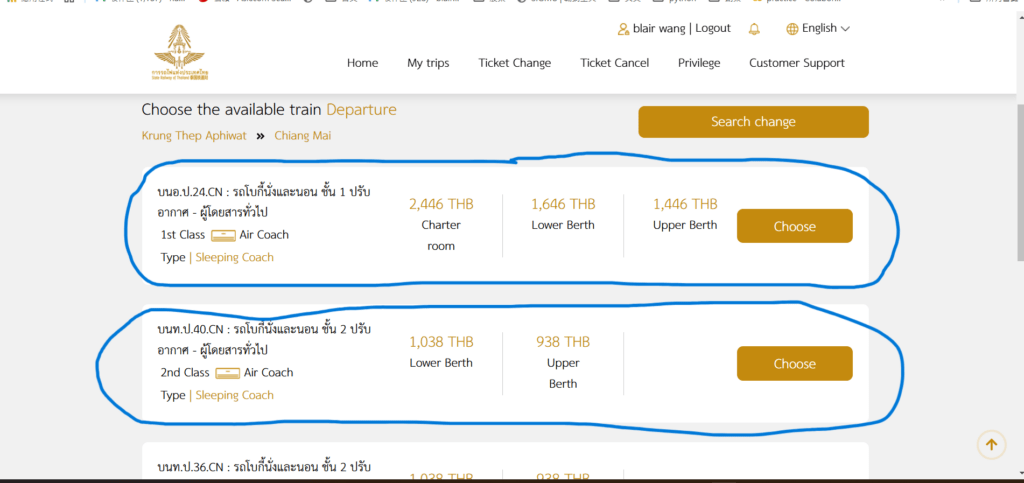The width and height of the screenshot is (1024, 483).
Task: Click the Logout link
Action: tap(713, 29)
